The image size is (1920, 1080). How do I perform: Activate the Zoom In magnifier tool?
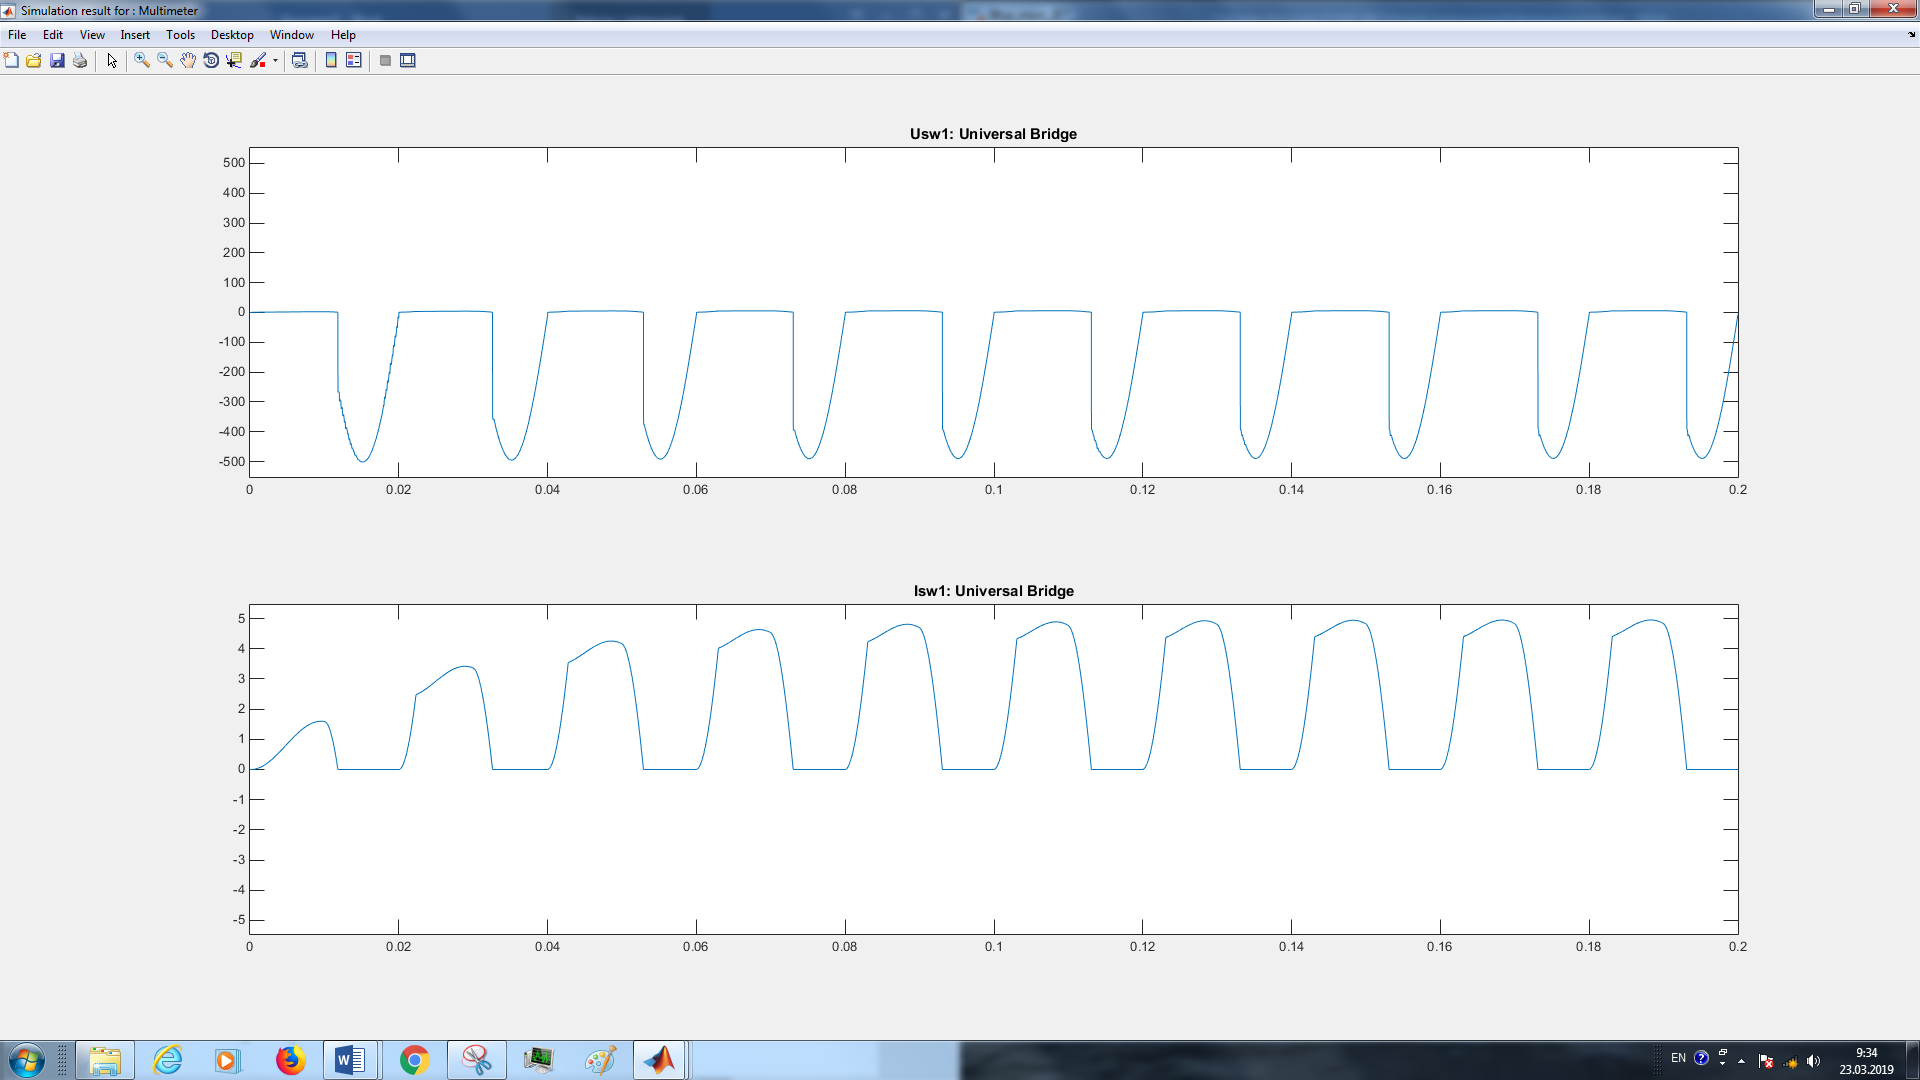pos(142,61)
